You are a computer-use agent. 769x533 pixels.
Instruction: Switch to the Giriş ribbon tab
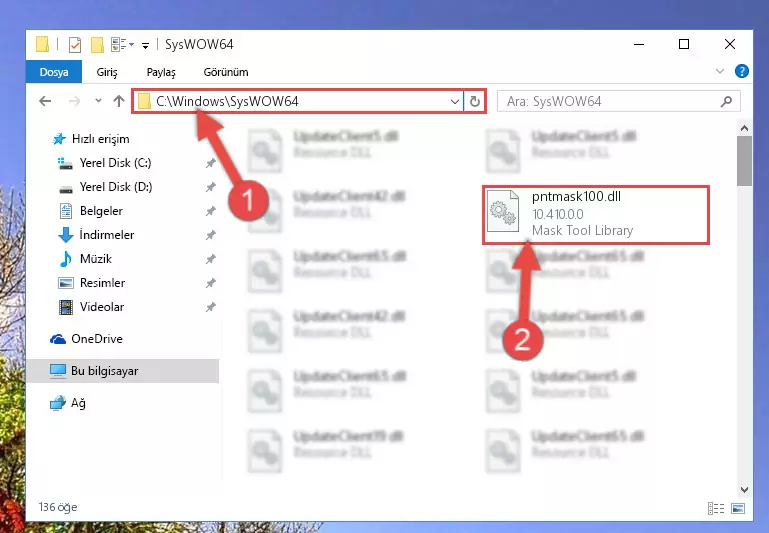tap(106, 72)
